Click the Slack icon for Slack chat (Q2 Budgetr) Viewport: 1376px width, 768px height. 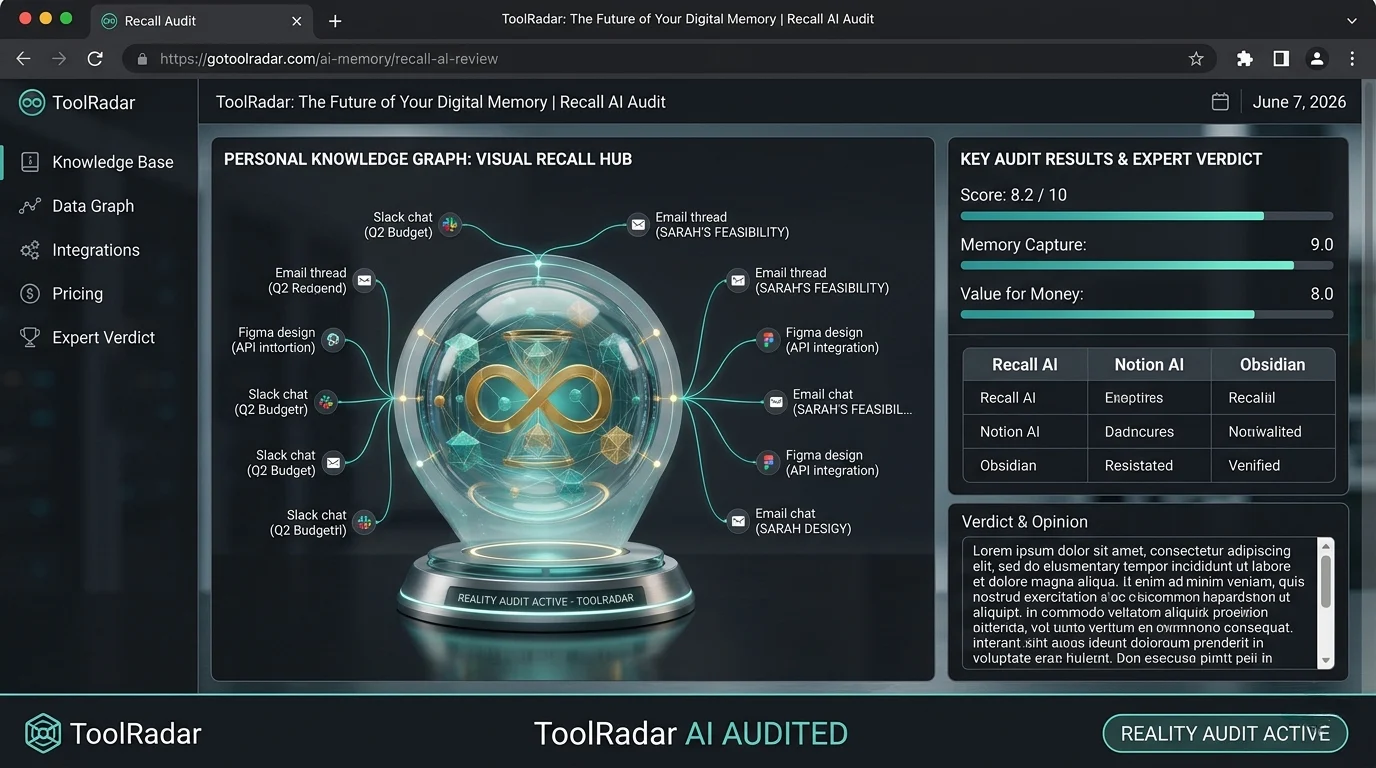click(x=326, y=402)
